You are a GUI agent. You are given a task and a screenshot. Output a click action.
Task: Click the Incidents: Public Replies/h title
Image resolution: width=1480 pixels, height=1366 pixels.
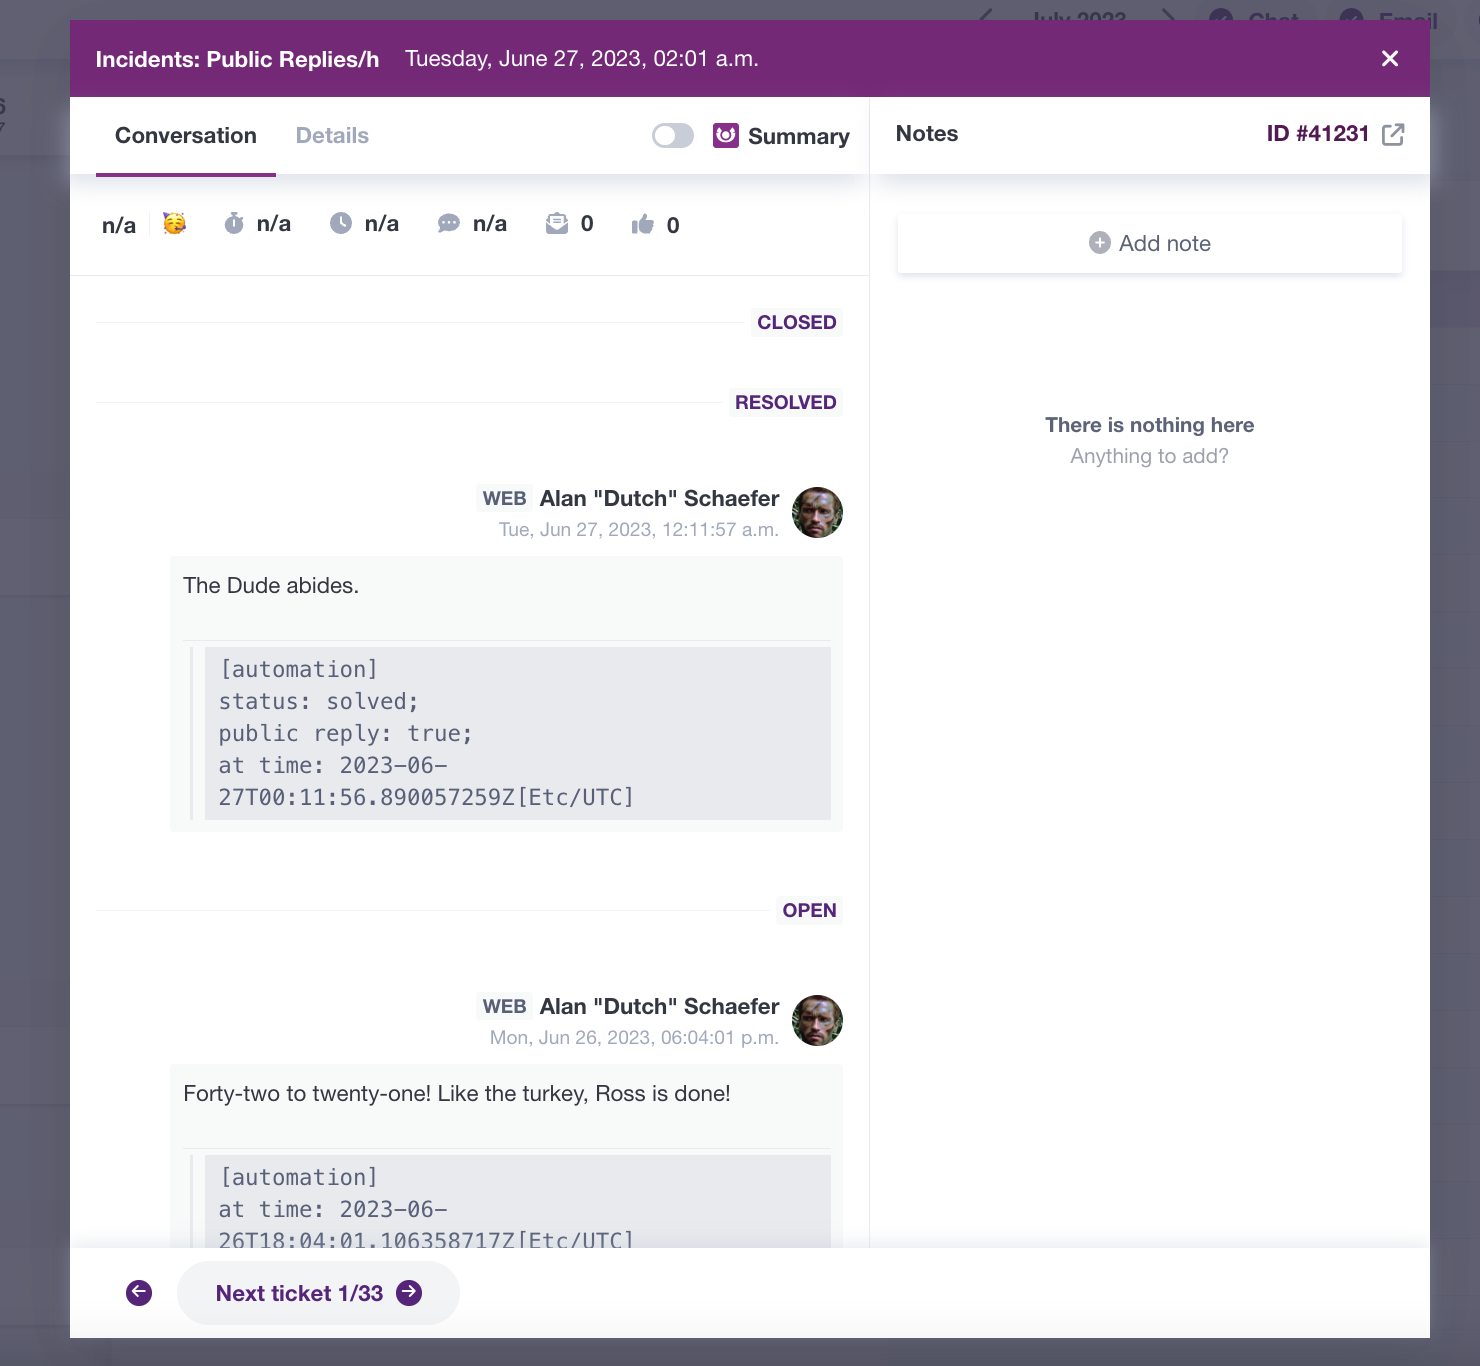pyautogui.click(x=237, y=59)
